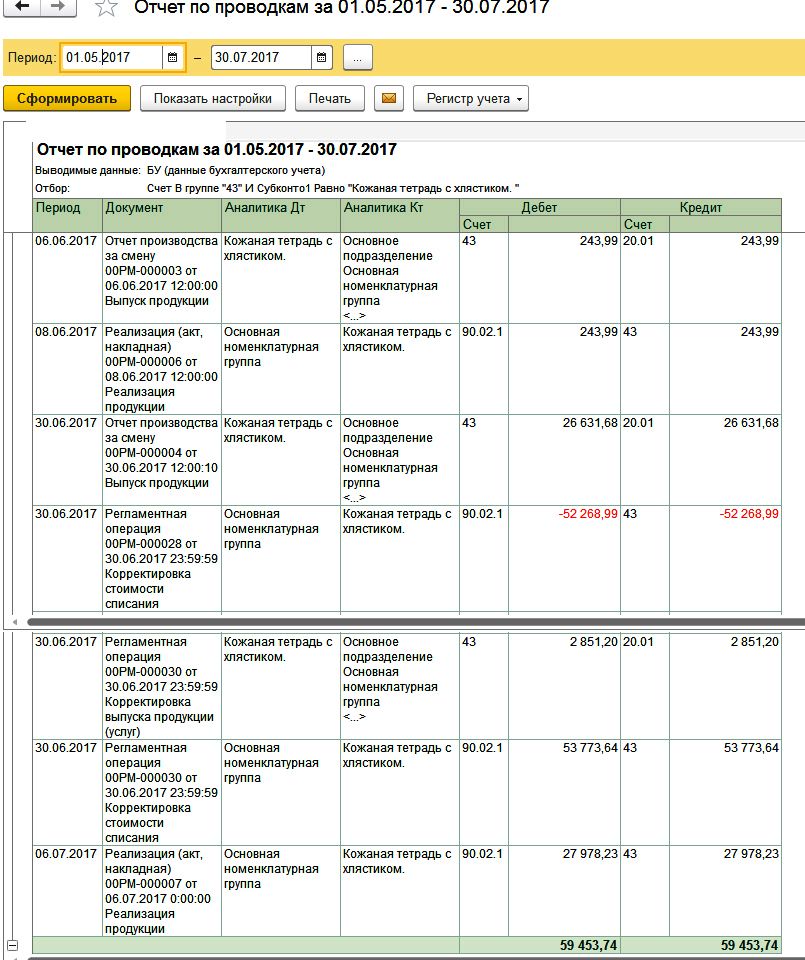
Task: Send report by email envelope icon
Action: click(389, 99)
